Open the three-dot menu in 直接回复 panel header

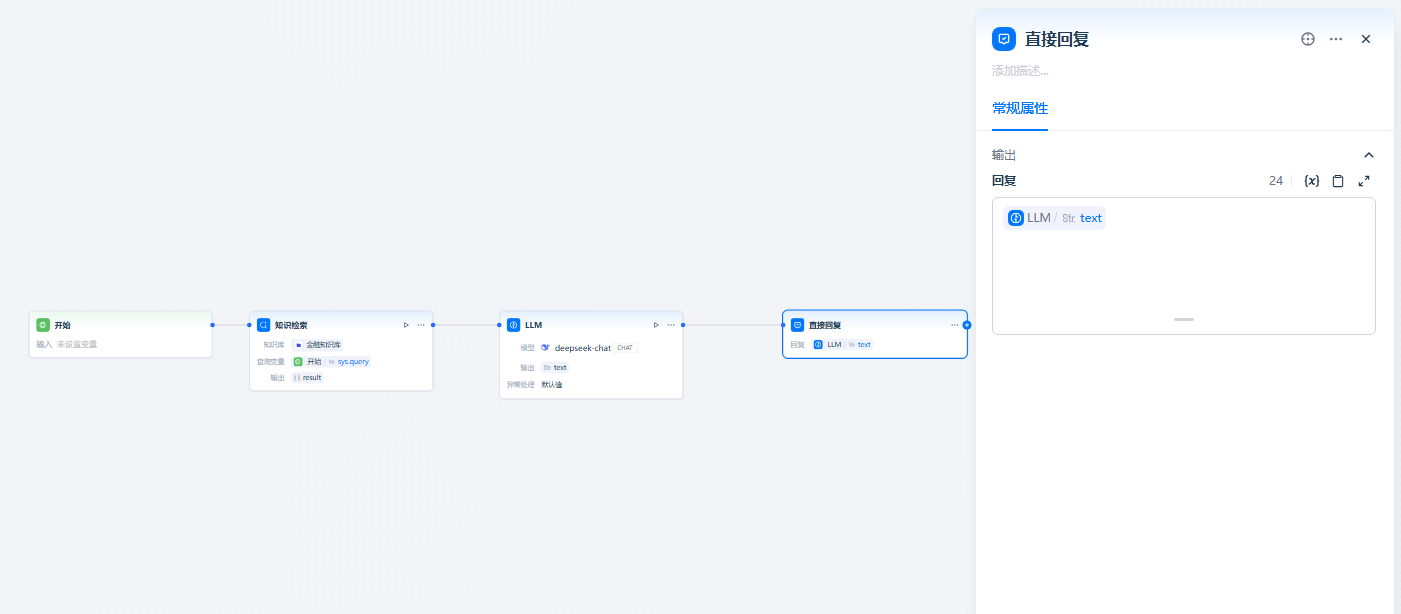click(1336, 39)
